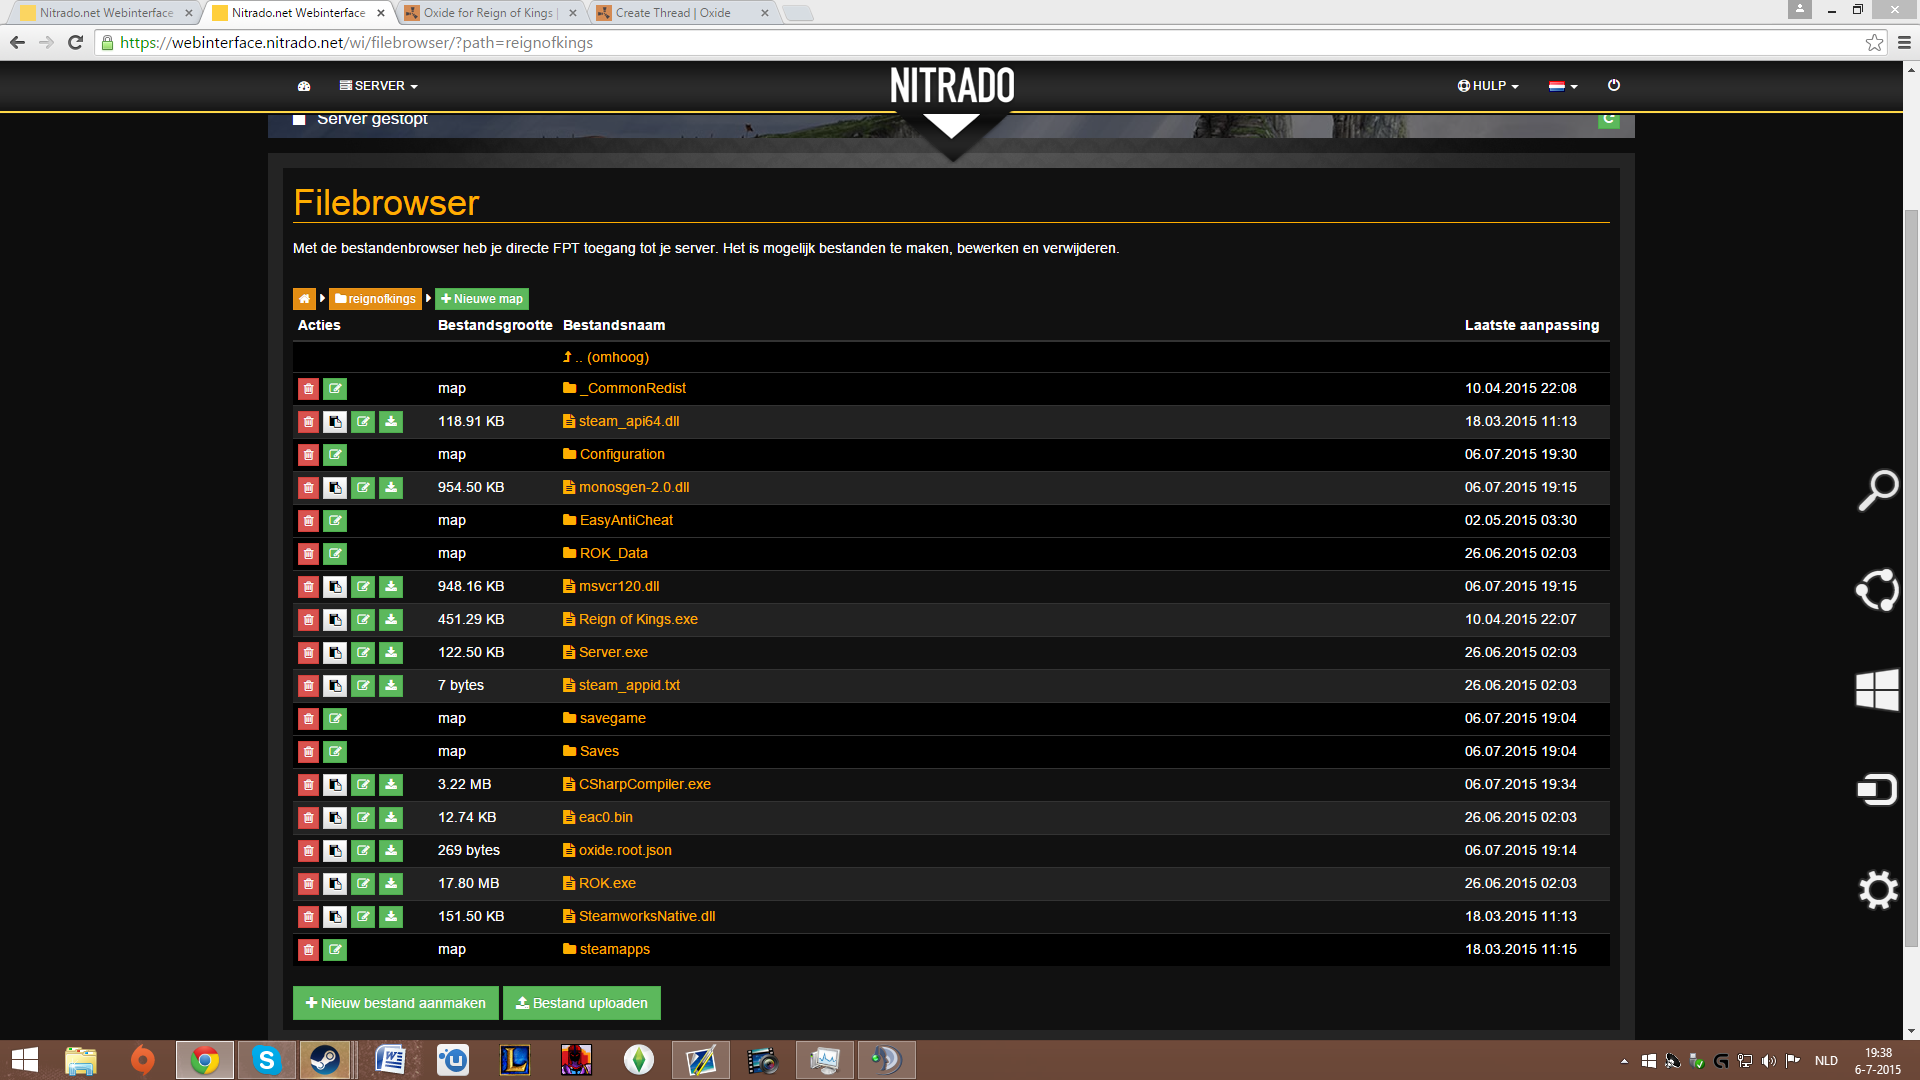Click the Nieuw bestand aanmaken button
The height and width of the screenshot is (1080, 1920).
pyautogui.click(x=395, y=1003)
